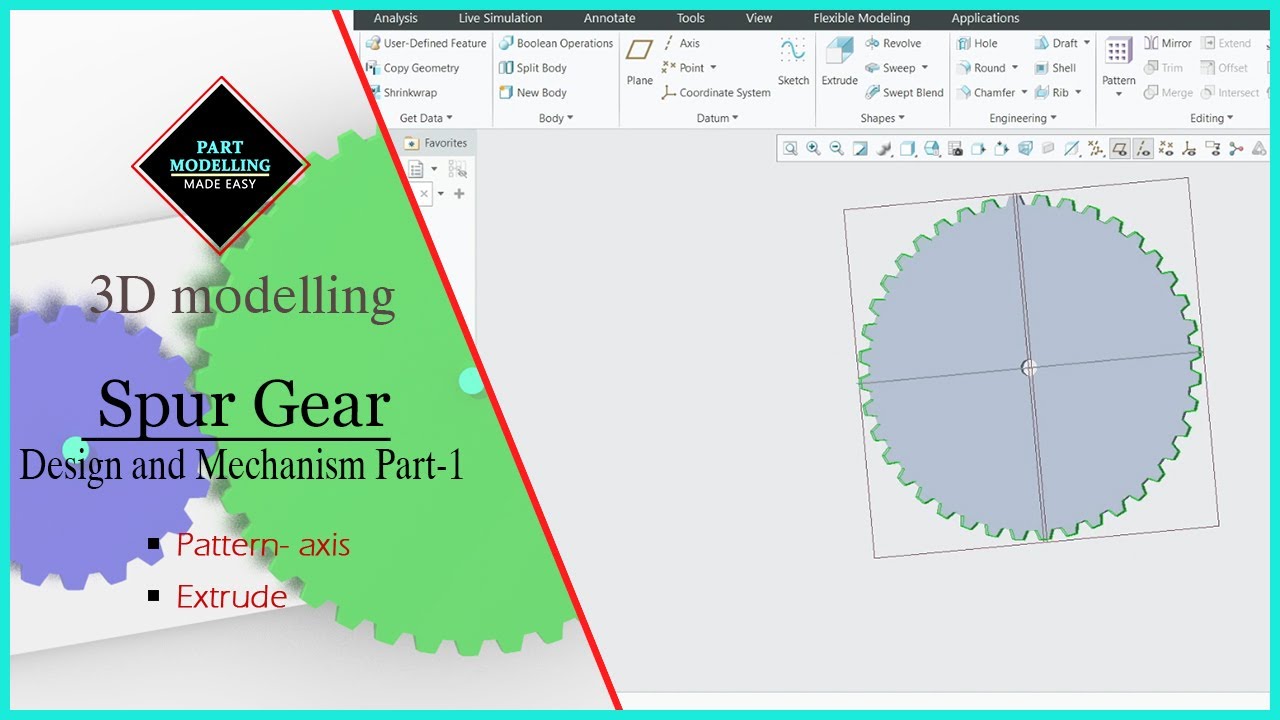The height and width of the screenshot is (720, 1280).
Task: Select Split Body
Action: [x=533, y=68]
